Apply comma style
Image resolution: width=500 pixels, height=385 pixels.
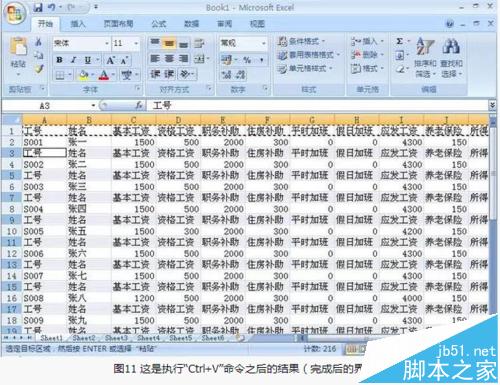pos(262,60)
